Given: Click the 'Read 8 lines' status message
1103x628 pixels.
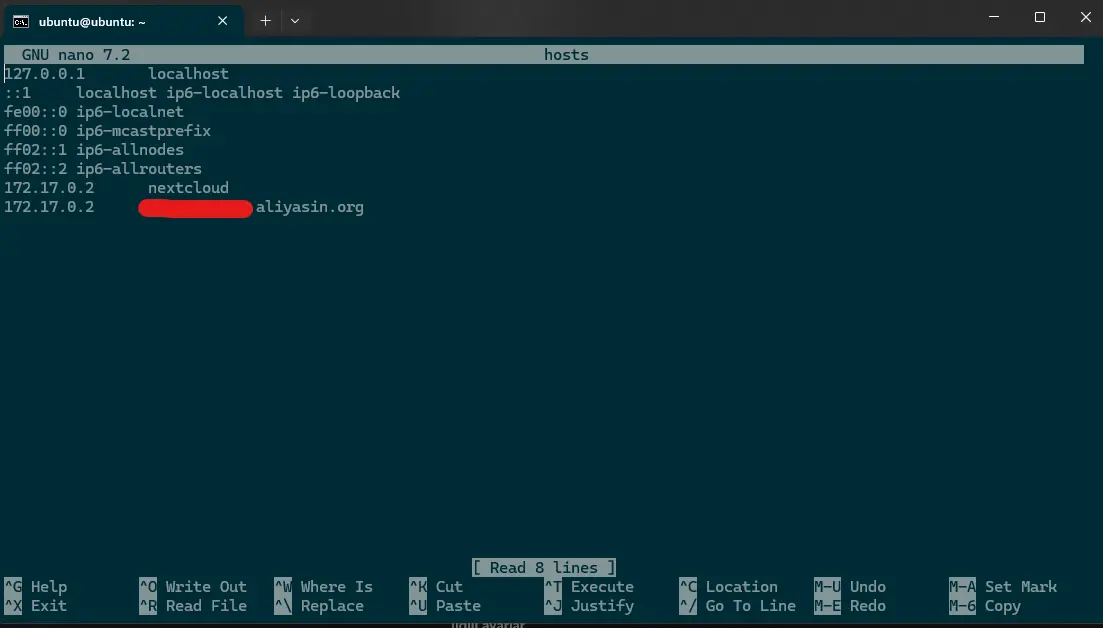Looking at the screenshot, I should tap(544, 568).
